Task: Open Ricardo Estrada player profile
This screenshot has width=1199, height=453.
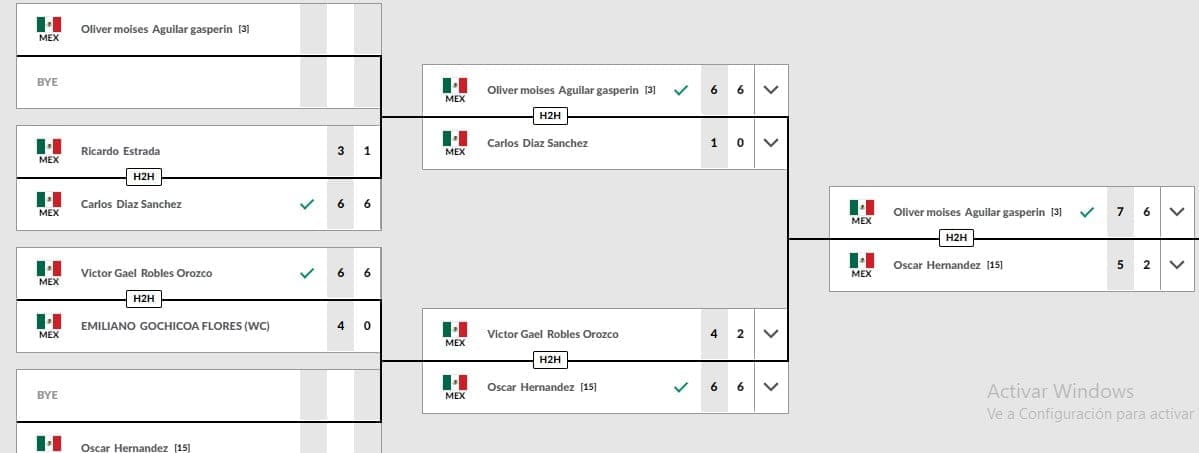Action: pyautogui.click(x=120, y=151)
